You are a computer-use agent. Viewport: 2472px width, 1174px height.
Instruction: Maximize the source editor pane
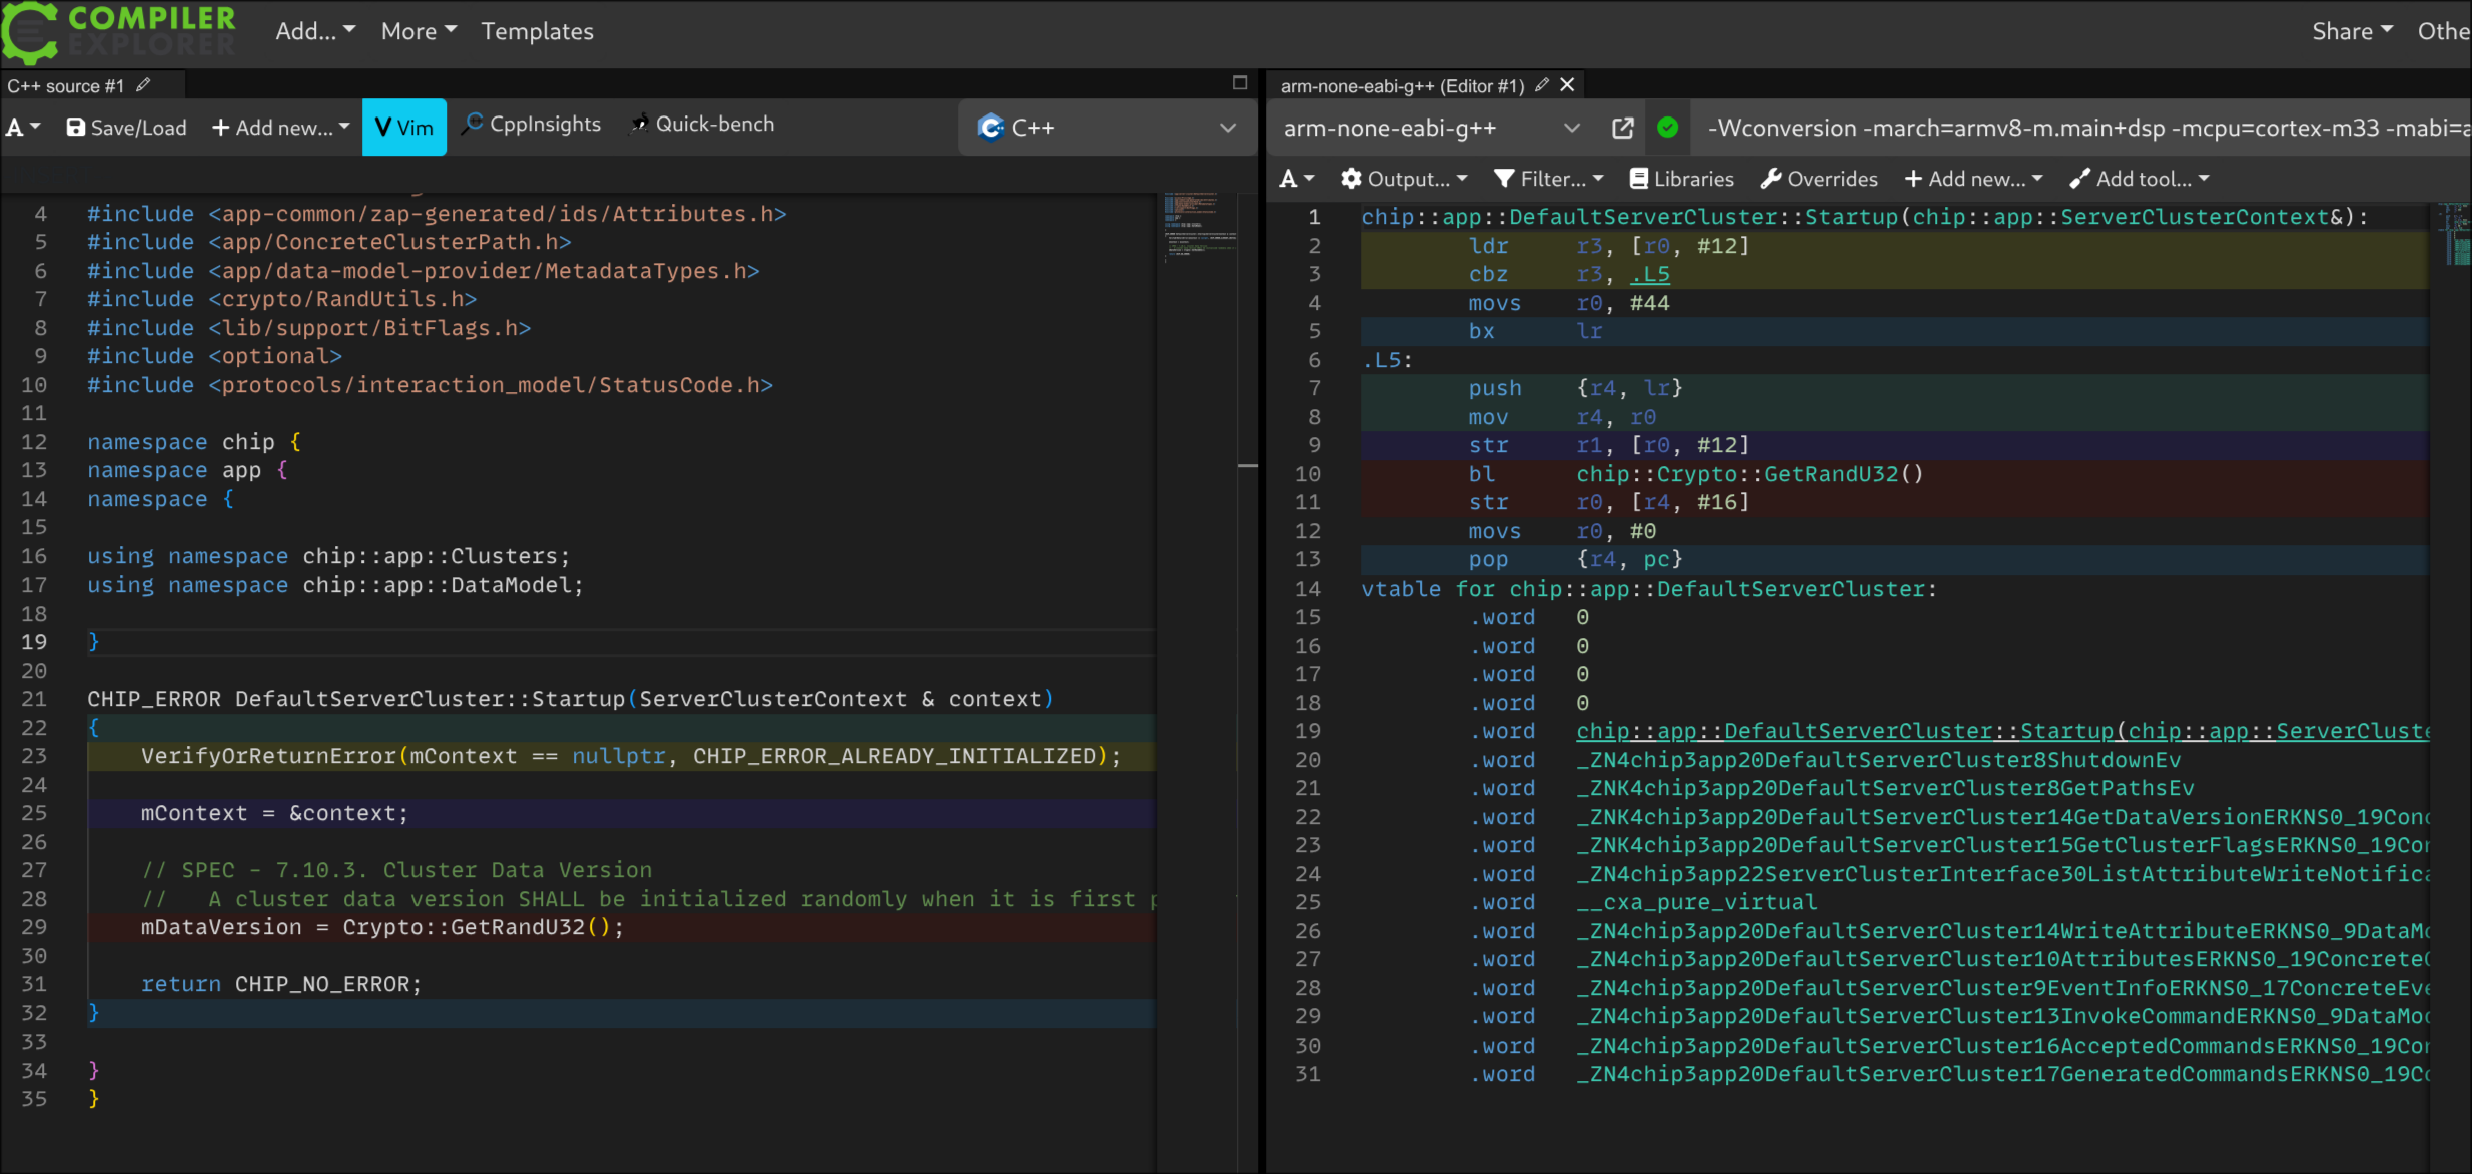pos(1240,83)
